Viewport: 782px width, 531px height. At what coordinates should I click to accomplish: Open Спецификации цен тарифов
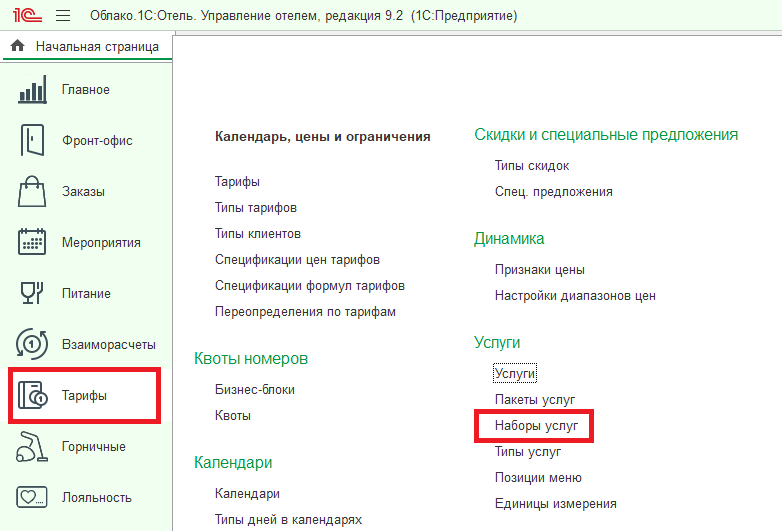[297, 259]
